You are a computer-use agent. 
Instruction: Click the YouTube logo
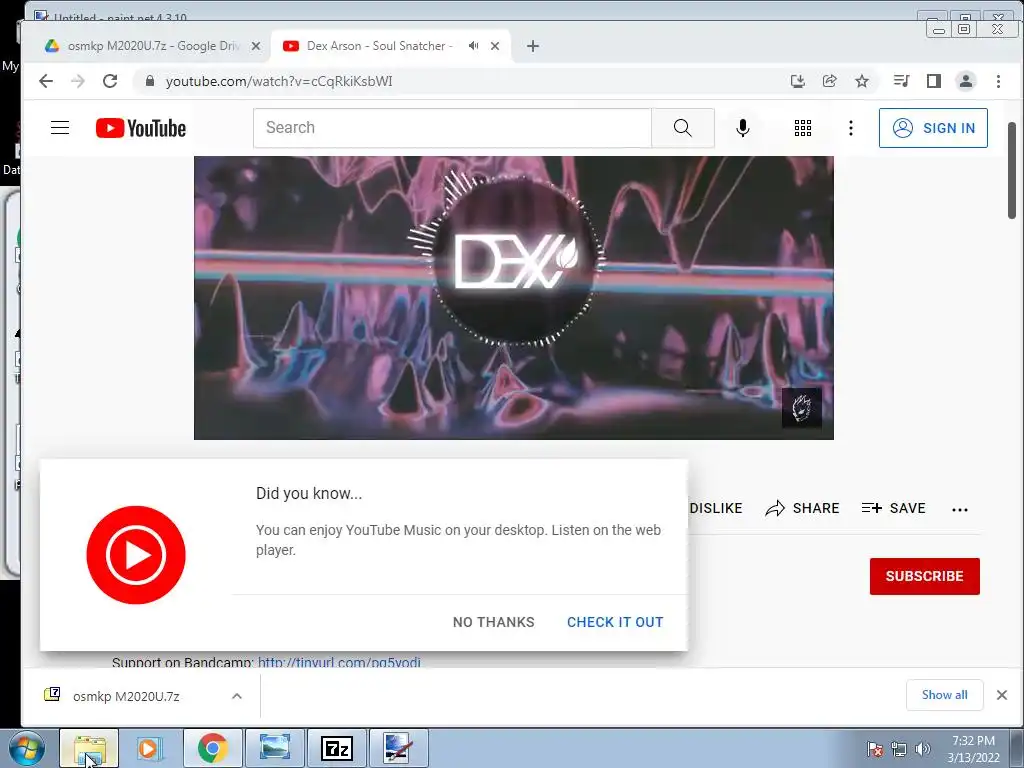tap(141, 128)
